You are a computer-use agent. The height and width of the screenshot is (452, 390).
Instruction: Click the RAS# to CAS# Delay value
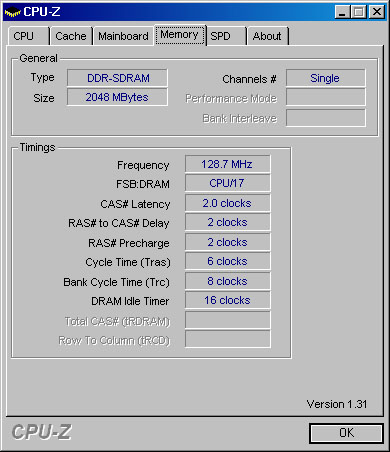[228, 222]
